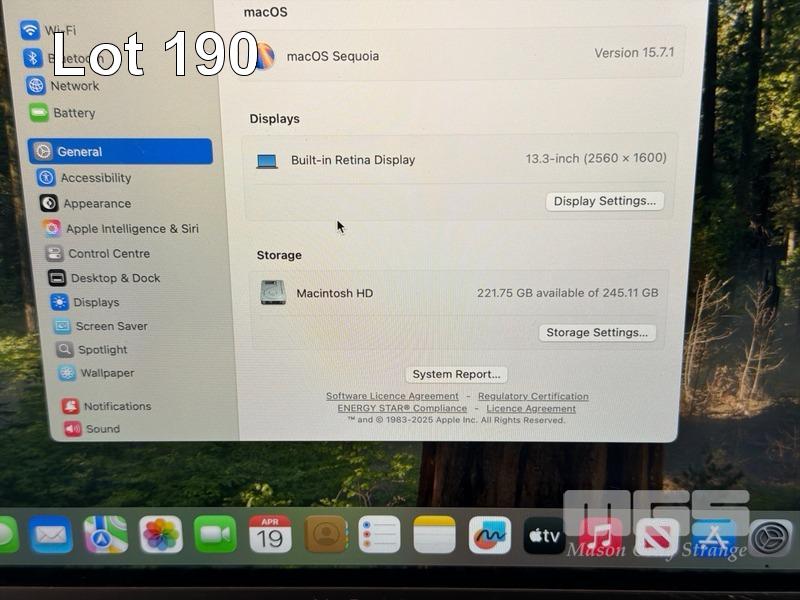Screen dimensions: 800x600
Task: Open Control Centre settings
Action: pyautogui.click(x=97, y=253)
